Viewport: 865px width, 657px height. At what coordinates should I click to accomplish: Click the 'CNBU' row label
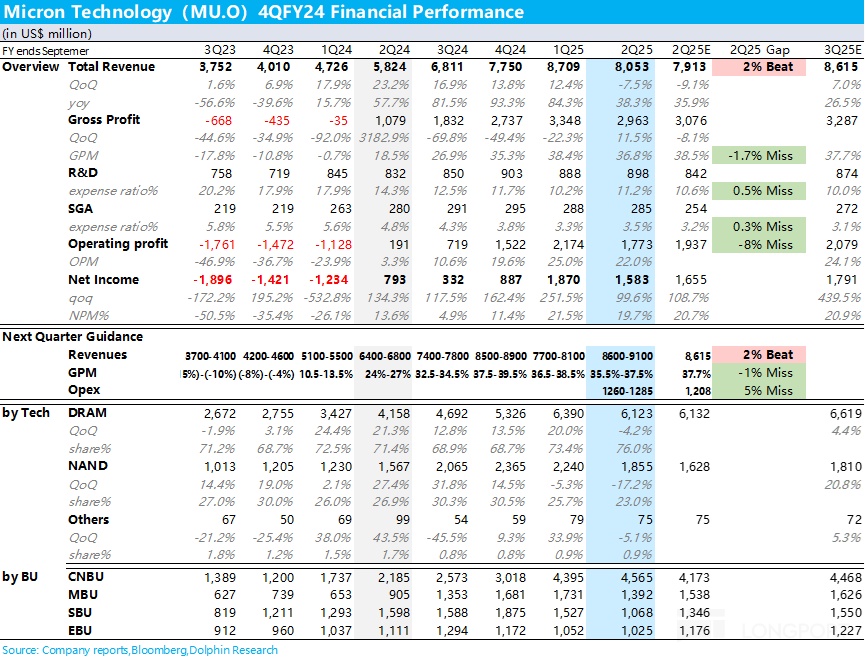pyautogui.click(x=86, y=576)
